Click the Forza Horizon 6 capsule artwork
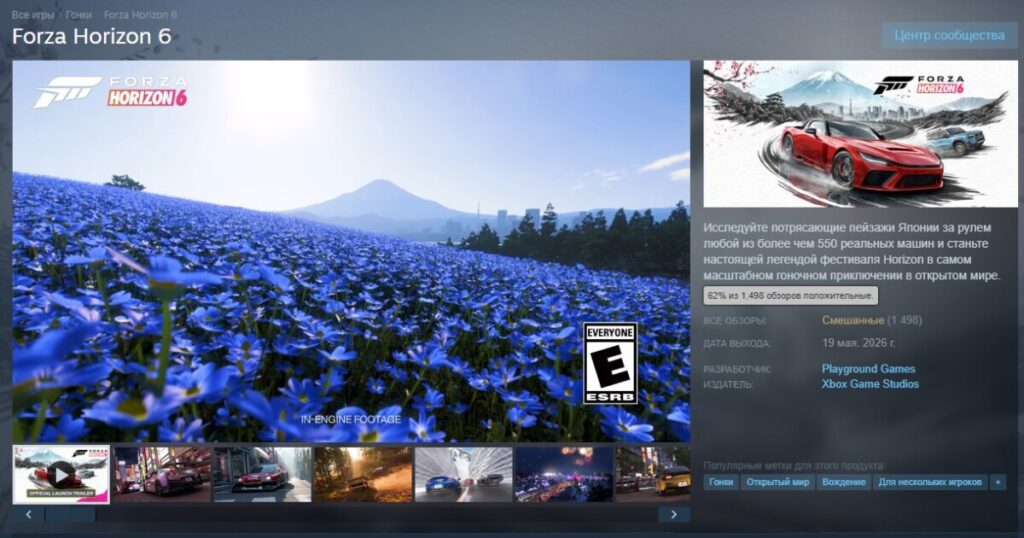The width and height of the screenshot is (1024, 538). [x=860, y=134]
